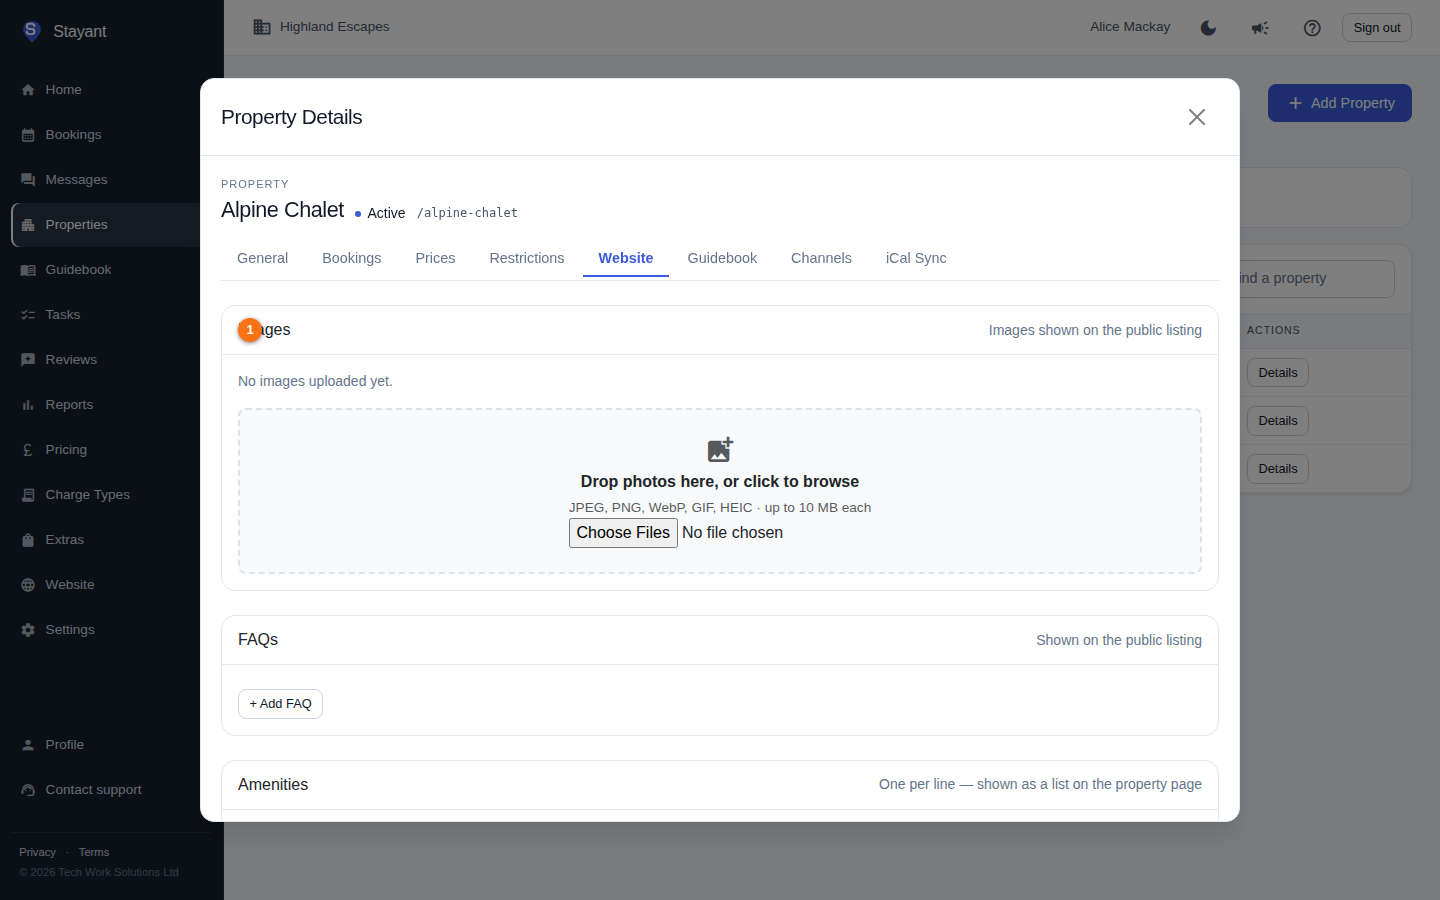Open the announcements megaphone icon
This screenshot has width=1440, height=900.
tap(1260, 28)
